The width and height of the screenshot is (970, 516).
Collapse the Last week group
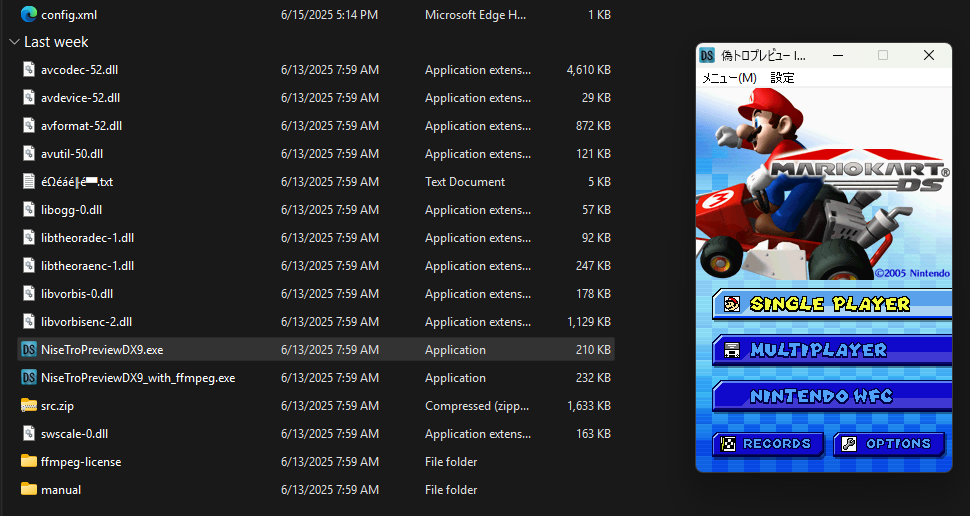[x=15, y=42]
